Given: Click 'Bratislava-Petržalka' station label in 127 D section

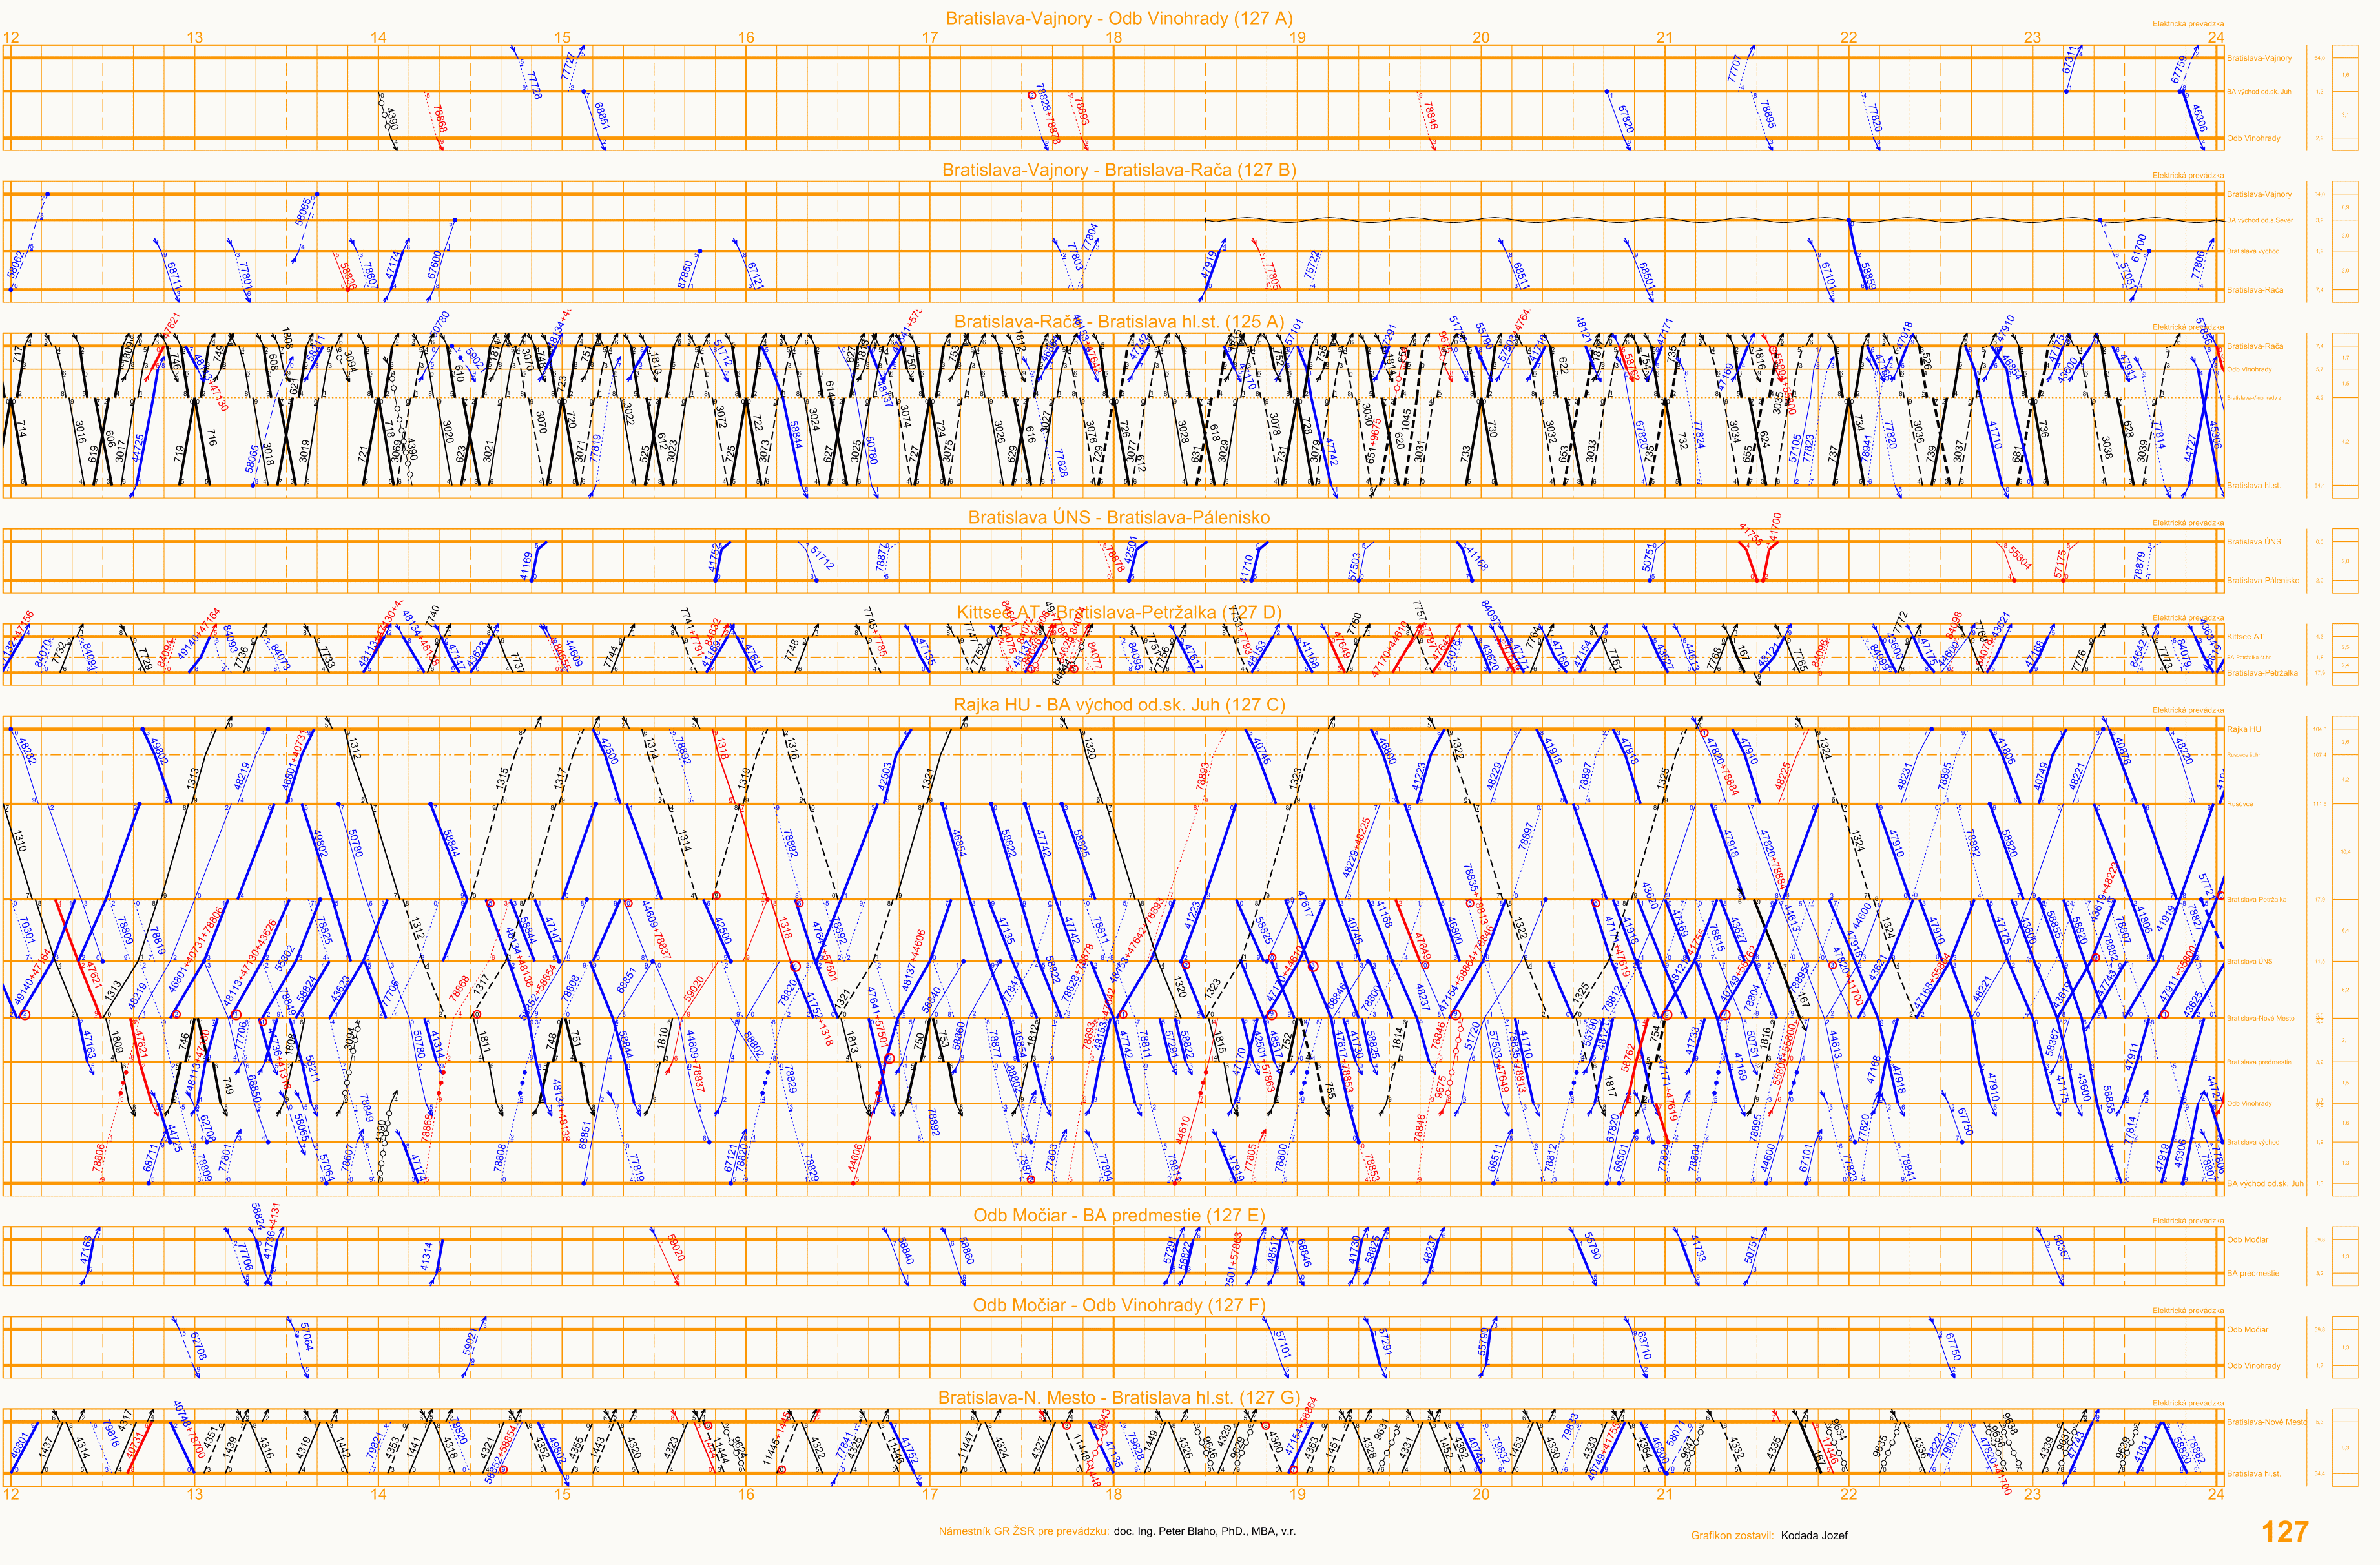Looking at the screenshot, I should pyautogui.click(x=2262, y=673).
